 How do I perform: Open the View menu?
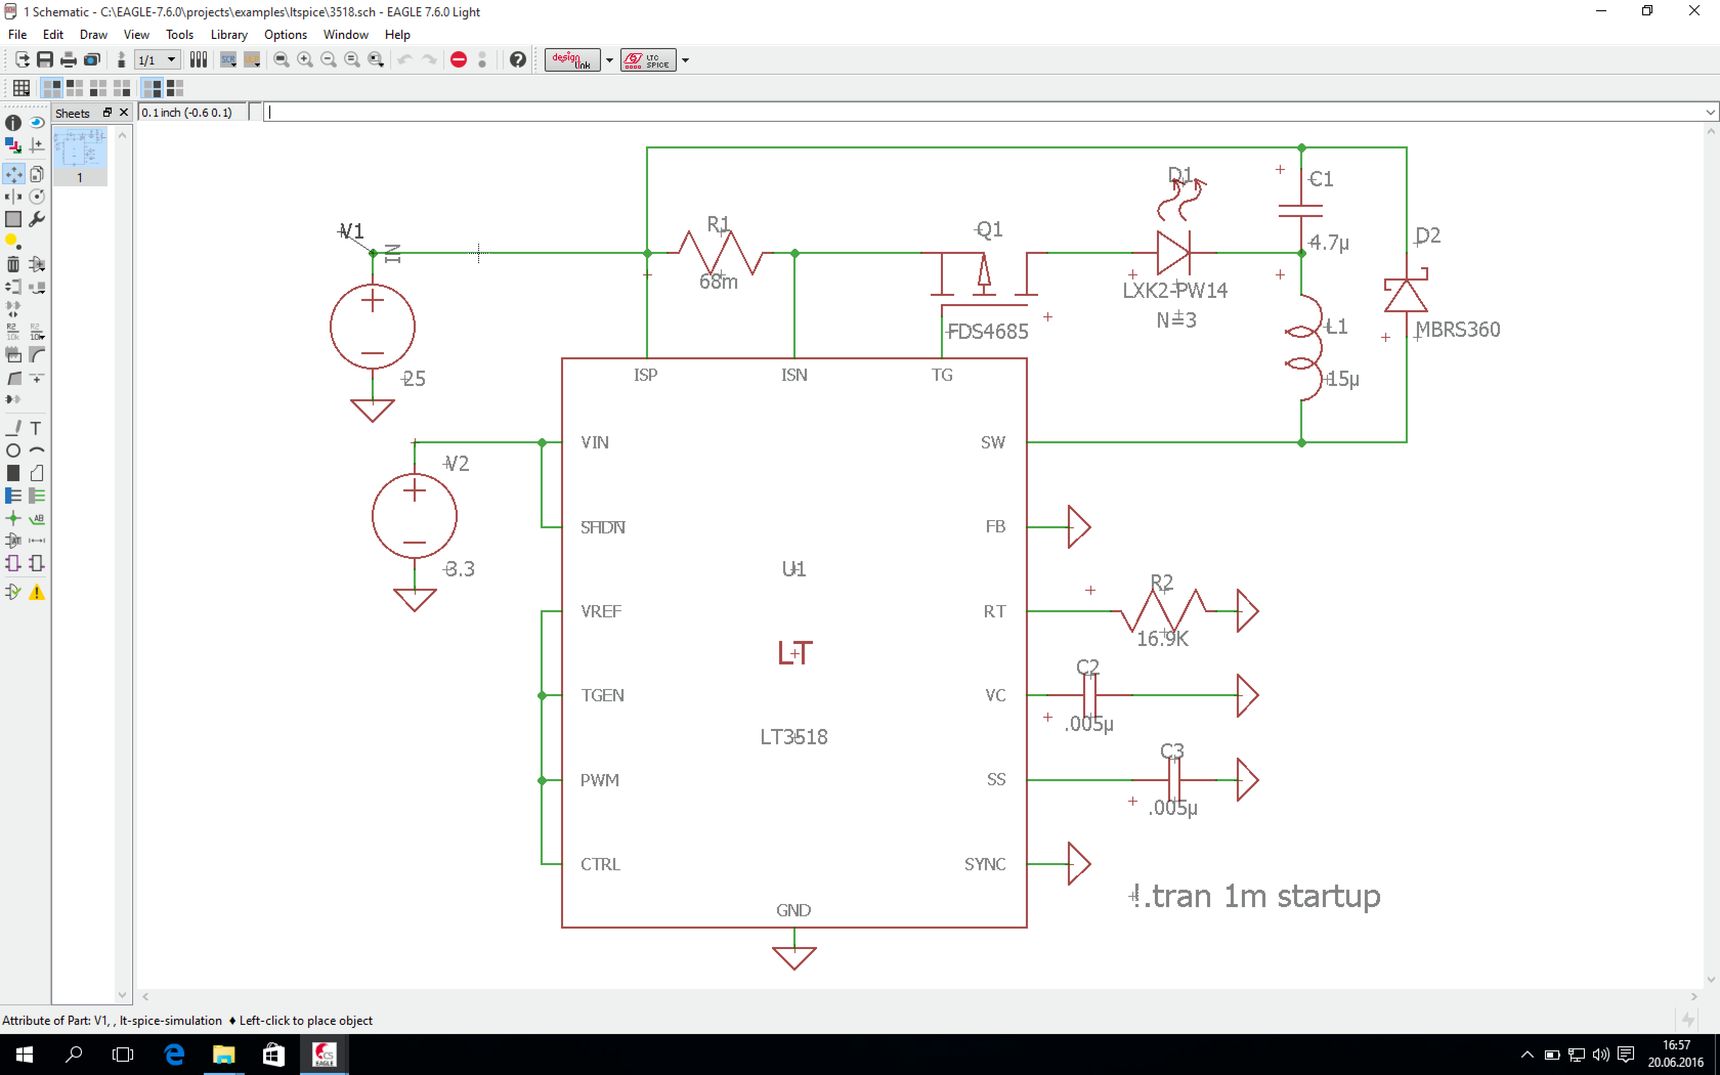pyautogui.click(x=136, y=34)
